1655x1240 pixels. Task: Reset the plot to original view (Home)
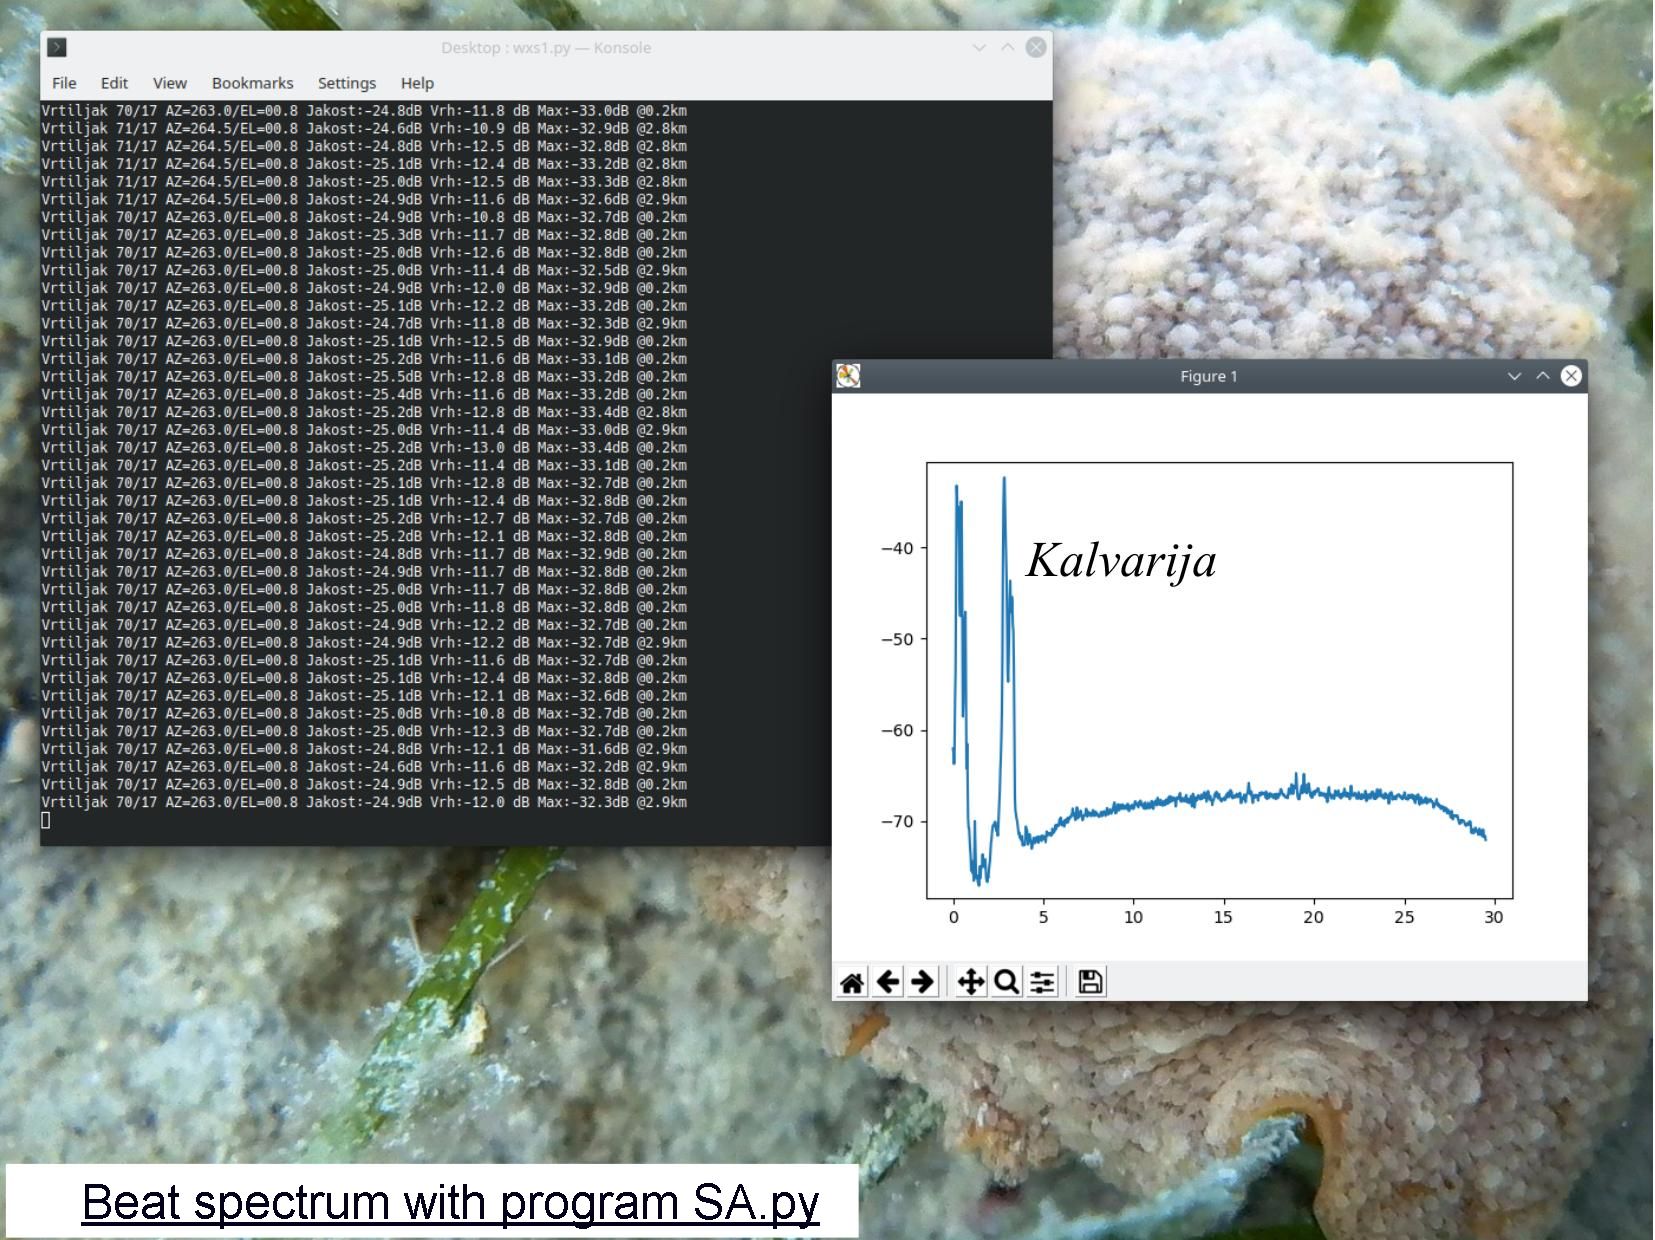[851, 982]
